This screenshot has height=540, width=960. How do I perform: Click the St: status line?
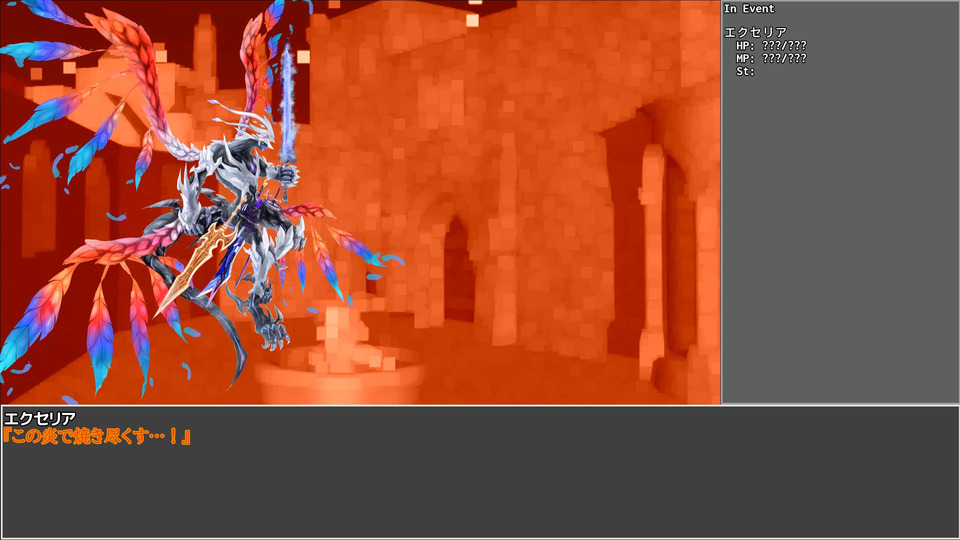tap(745, 72)
